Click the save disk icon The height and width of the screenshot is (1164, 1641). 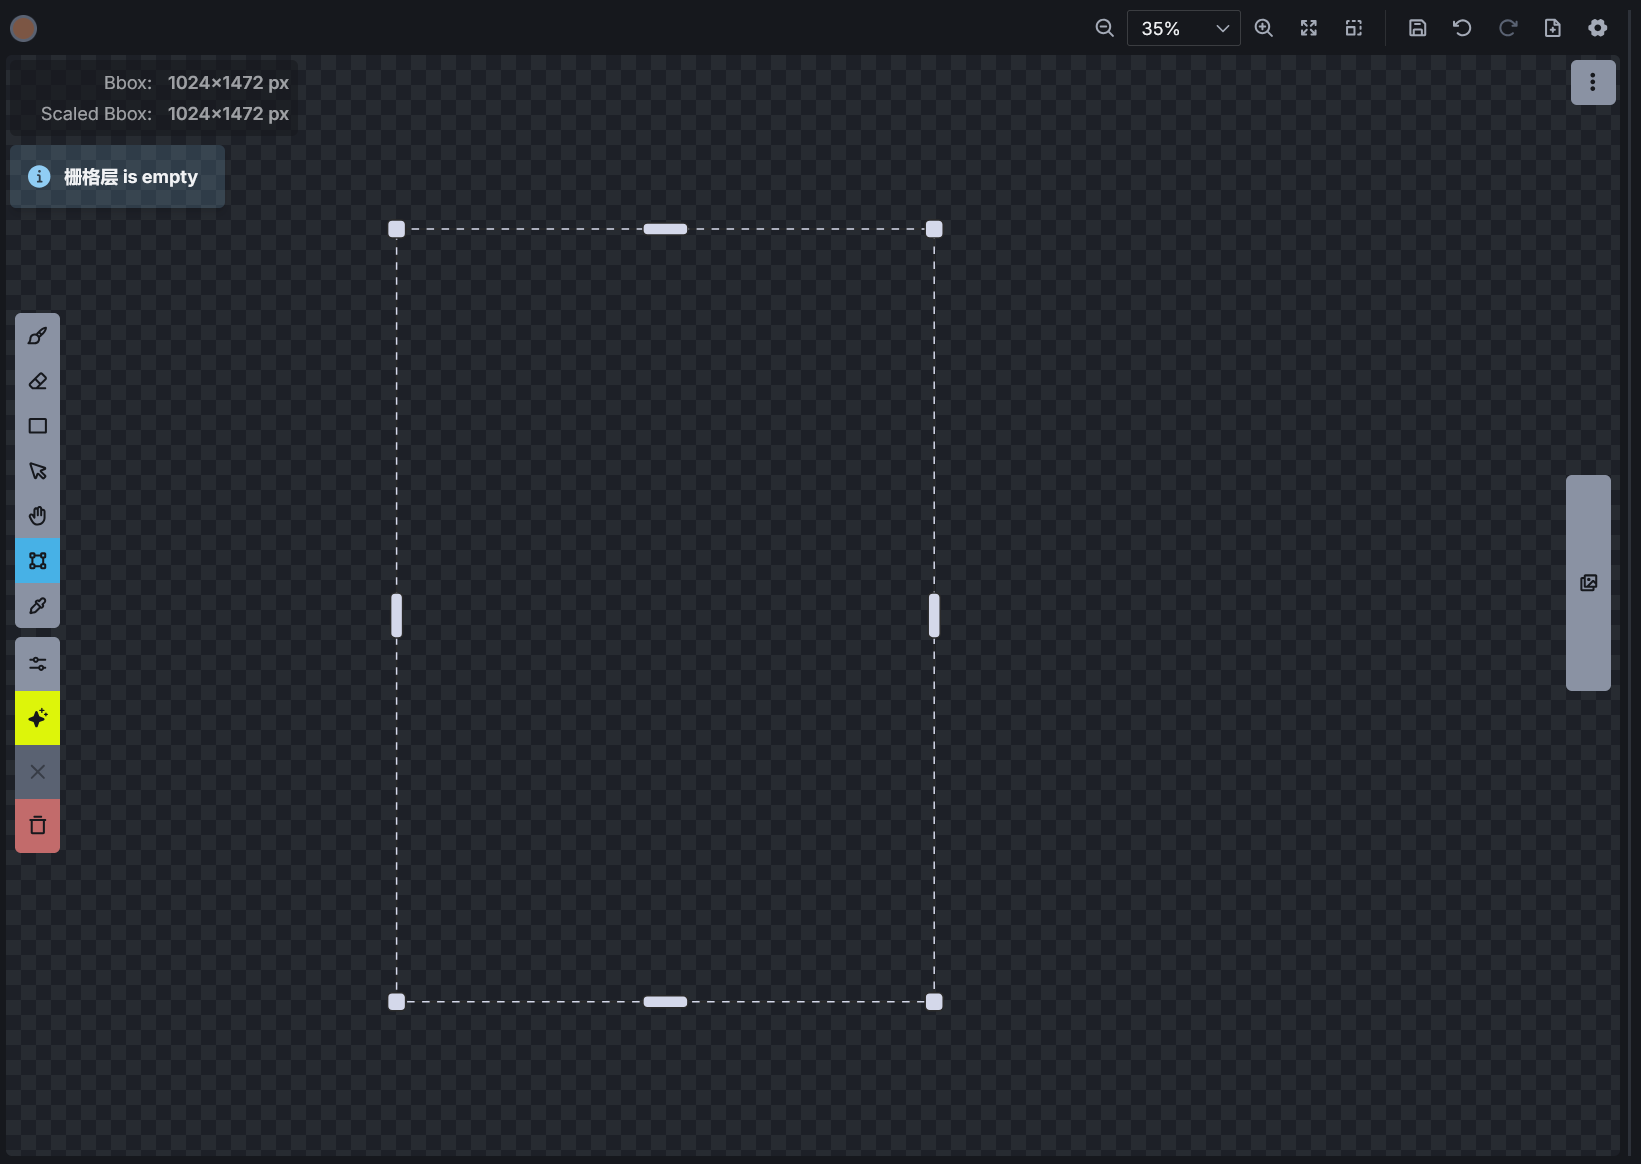[1417, 28]
